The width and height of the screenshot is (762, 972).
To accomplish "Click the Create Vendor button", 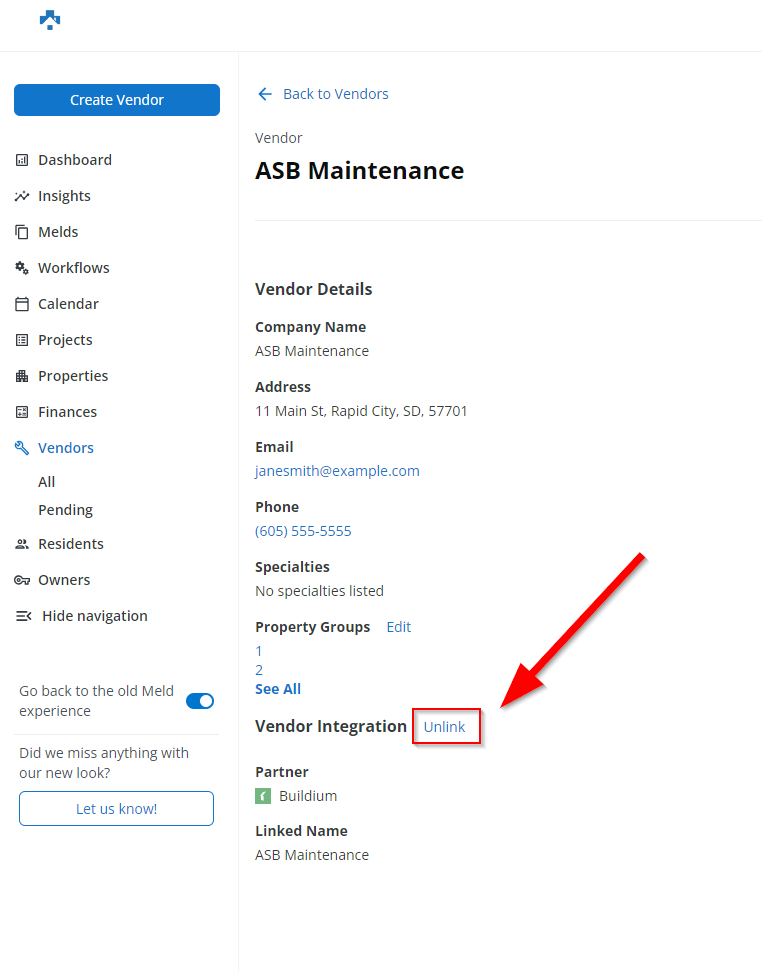I will coord(117,100).
